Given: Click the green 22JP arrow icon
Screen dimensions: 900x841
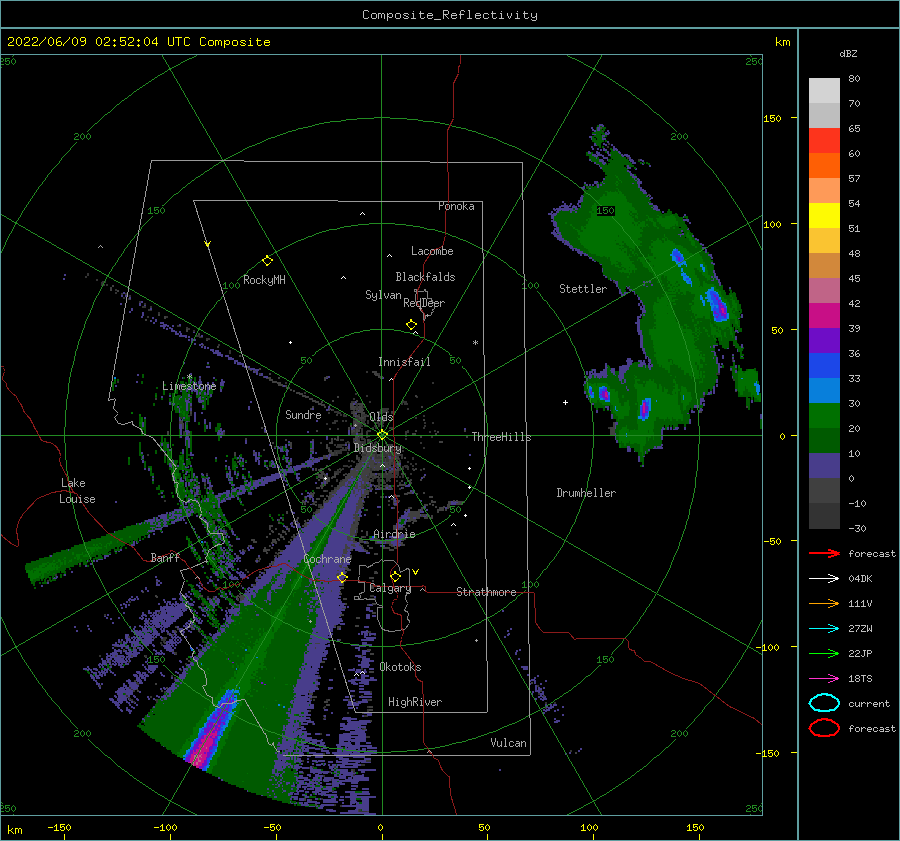Looking at the screenshot, I should click(824, 653).
